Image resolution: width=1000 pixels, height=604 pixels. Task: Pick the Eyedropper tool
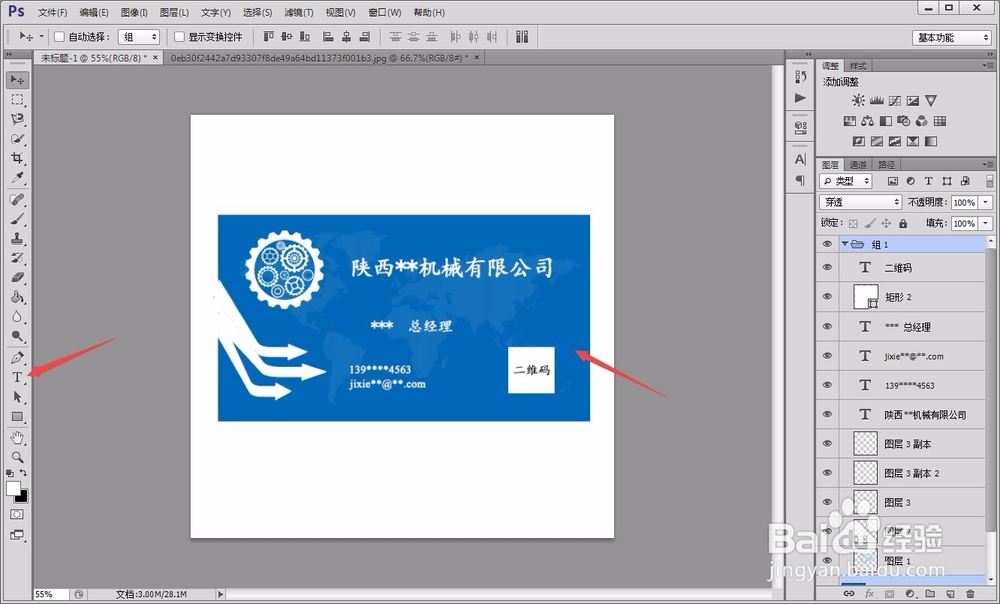(16, 177)
